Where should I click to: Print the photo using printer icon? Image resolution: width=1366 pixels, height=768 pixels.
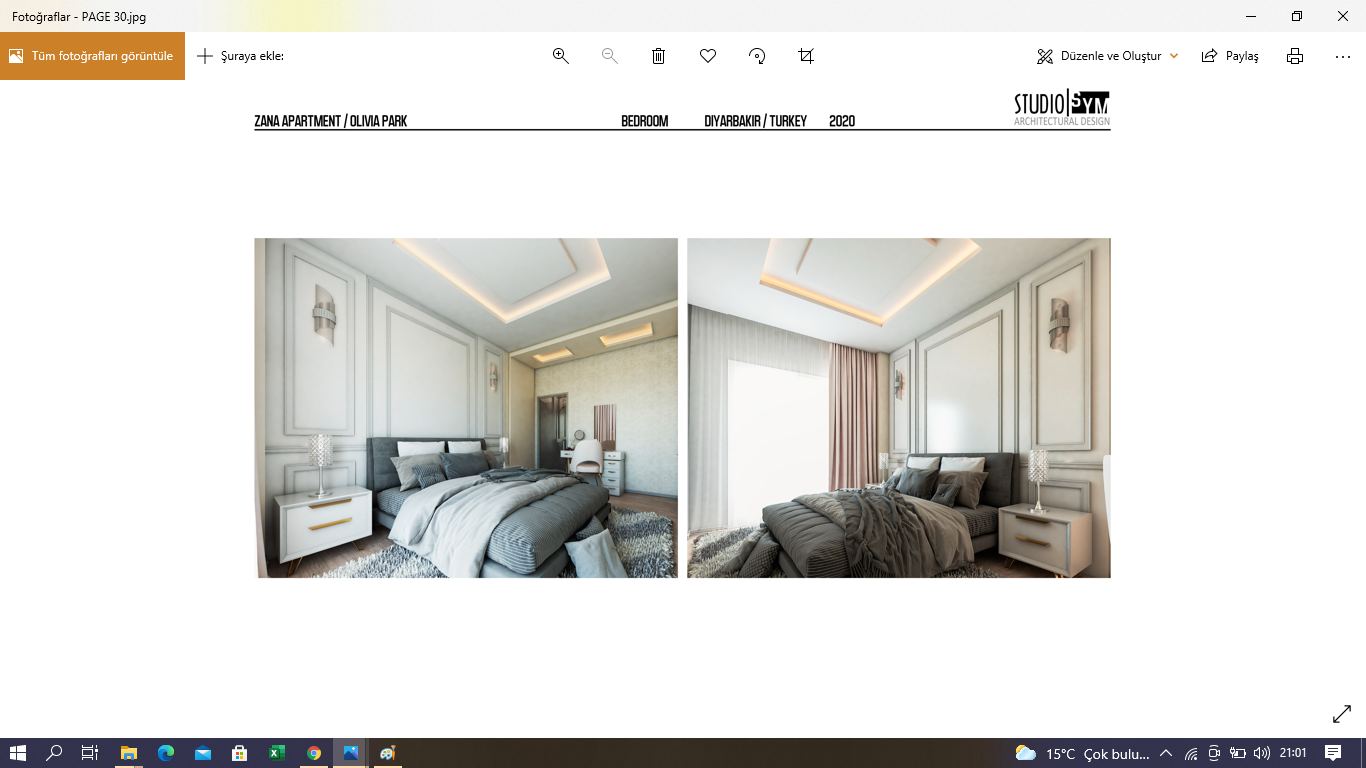point(1295,56)
